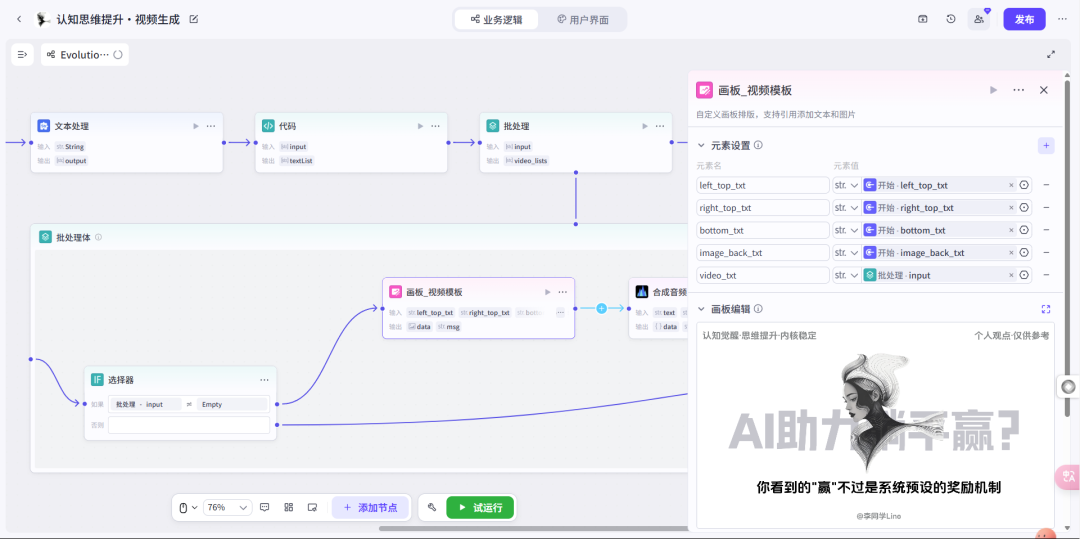Image resolution: width=1080 pixels, height=539 pixels.
Task: Open more options on 代码 node
Action: 435,126
